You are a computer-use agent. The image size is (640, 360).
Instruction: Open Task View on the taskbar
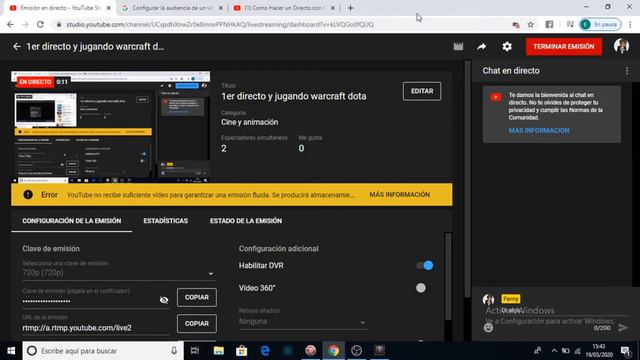coord(195,351)
